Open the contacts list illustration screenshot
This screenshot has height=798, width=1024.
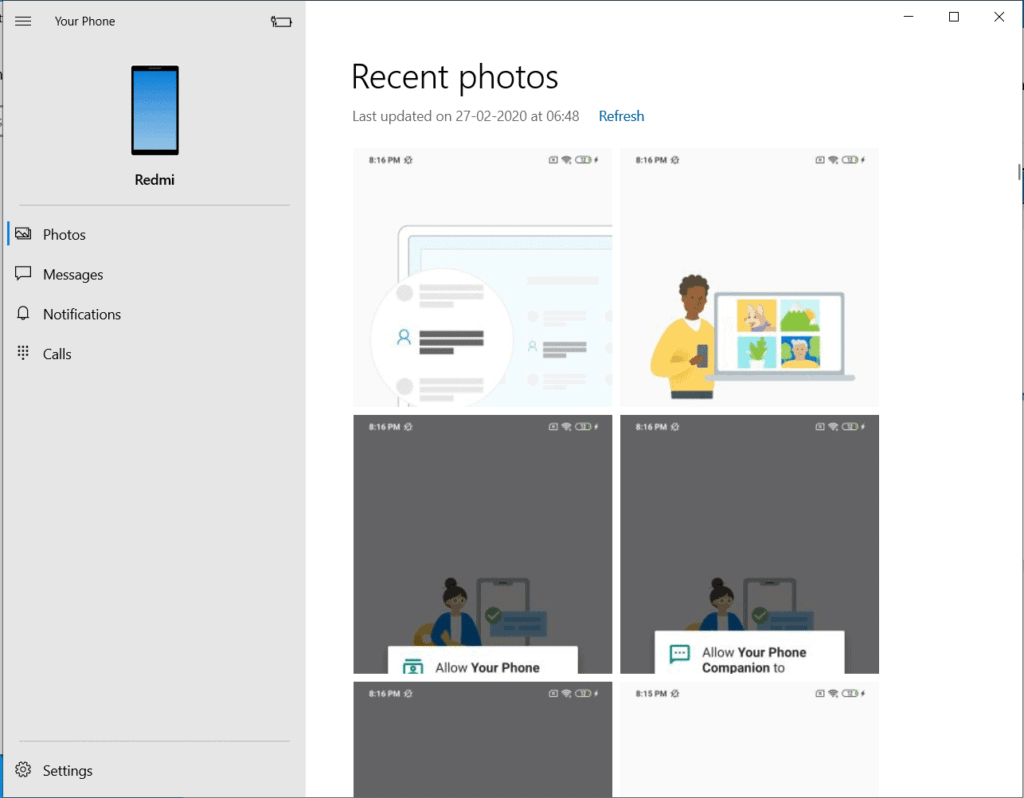click(x=483, y=278)
